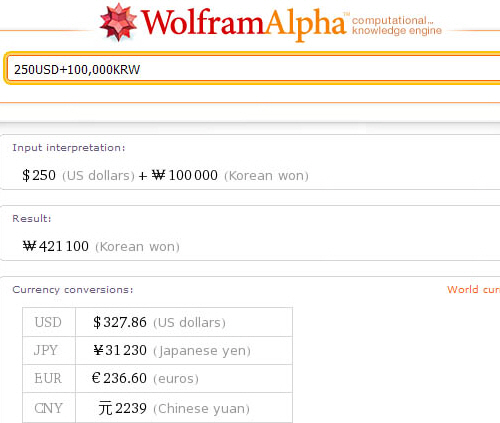Click the ¥31 230 Japanese yen value

coord(172,350)
